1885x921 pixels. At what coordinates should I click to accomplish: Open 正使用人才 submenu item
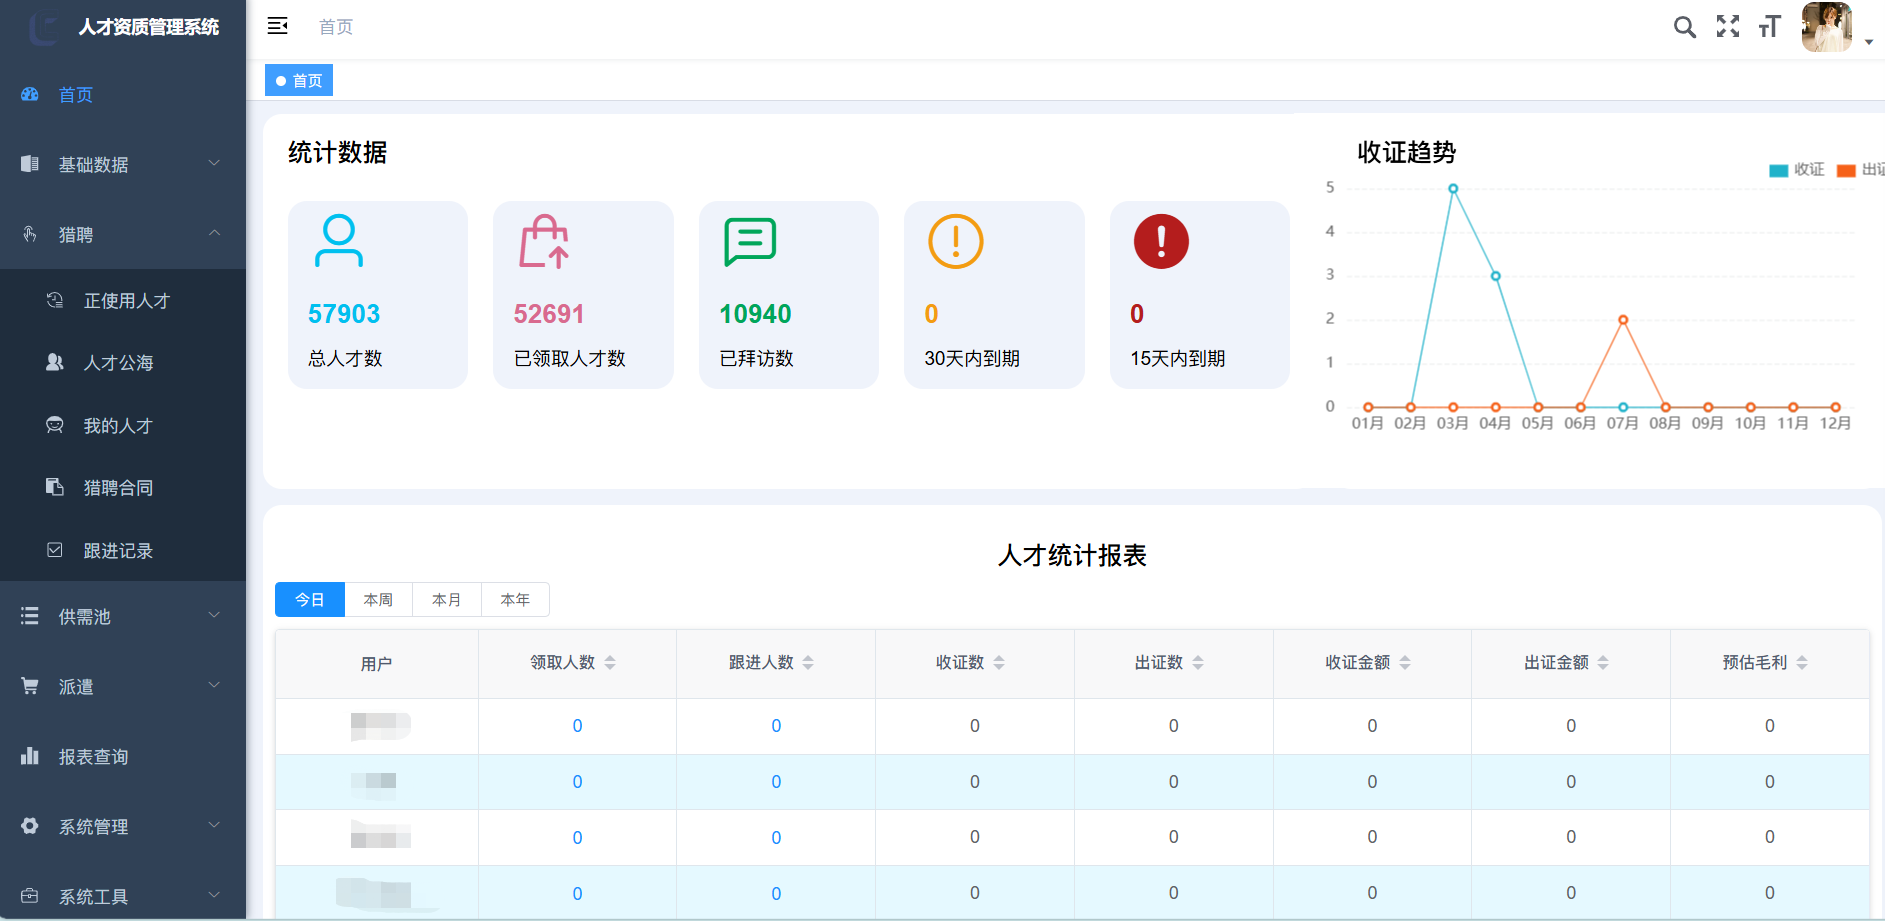[x=123, y=300]
